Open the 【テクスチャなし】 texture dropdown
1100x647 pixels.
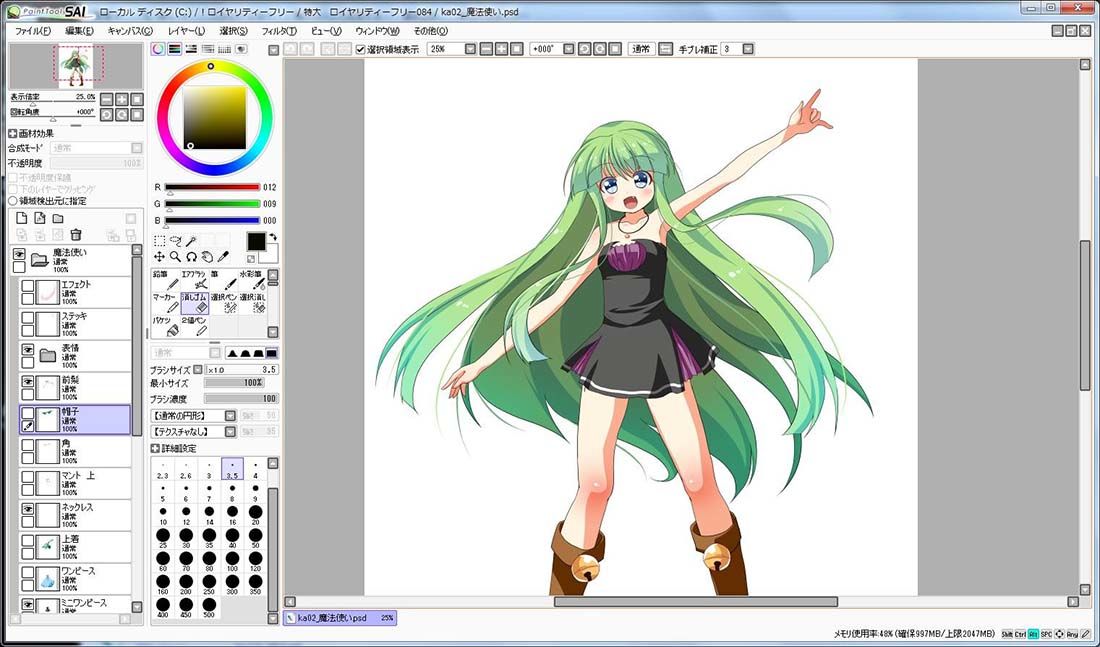coord(230,432)
